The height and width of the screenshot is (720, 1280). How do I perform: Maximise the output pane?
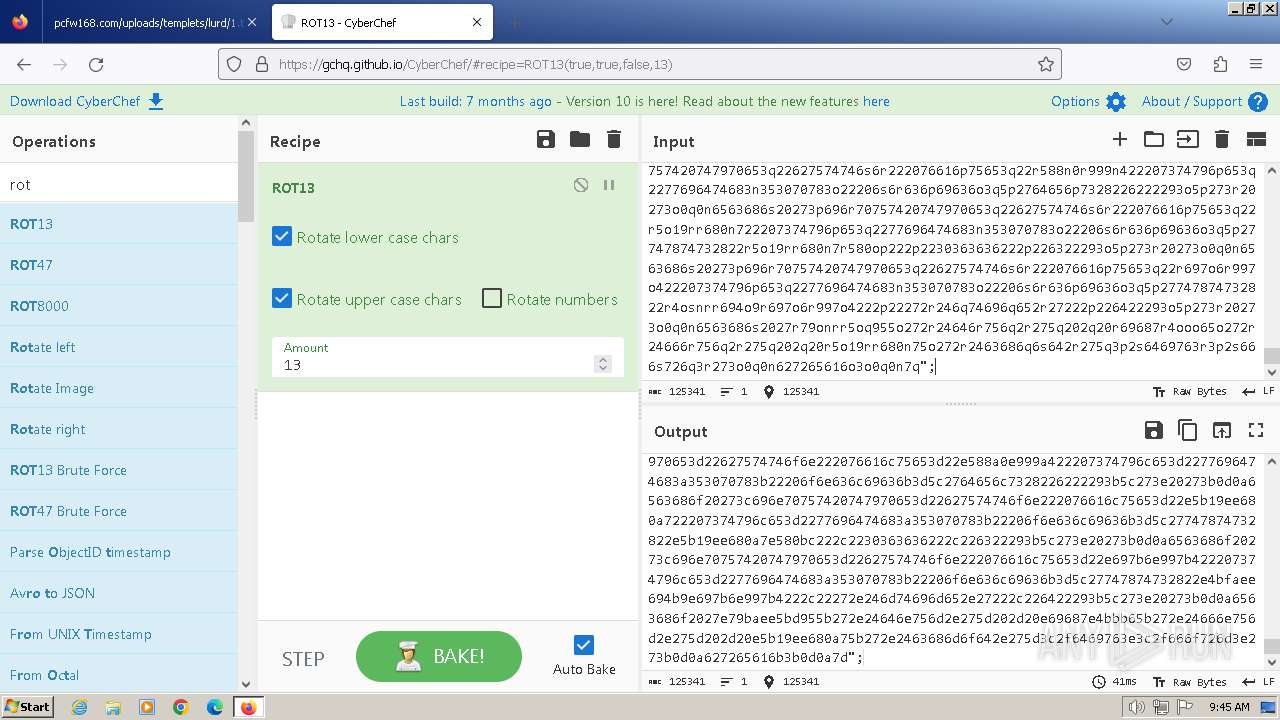[x=1256, y=430]
